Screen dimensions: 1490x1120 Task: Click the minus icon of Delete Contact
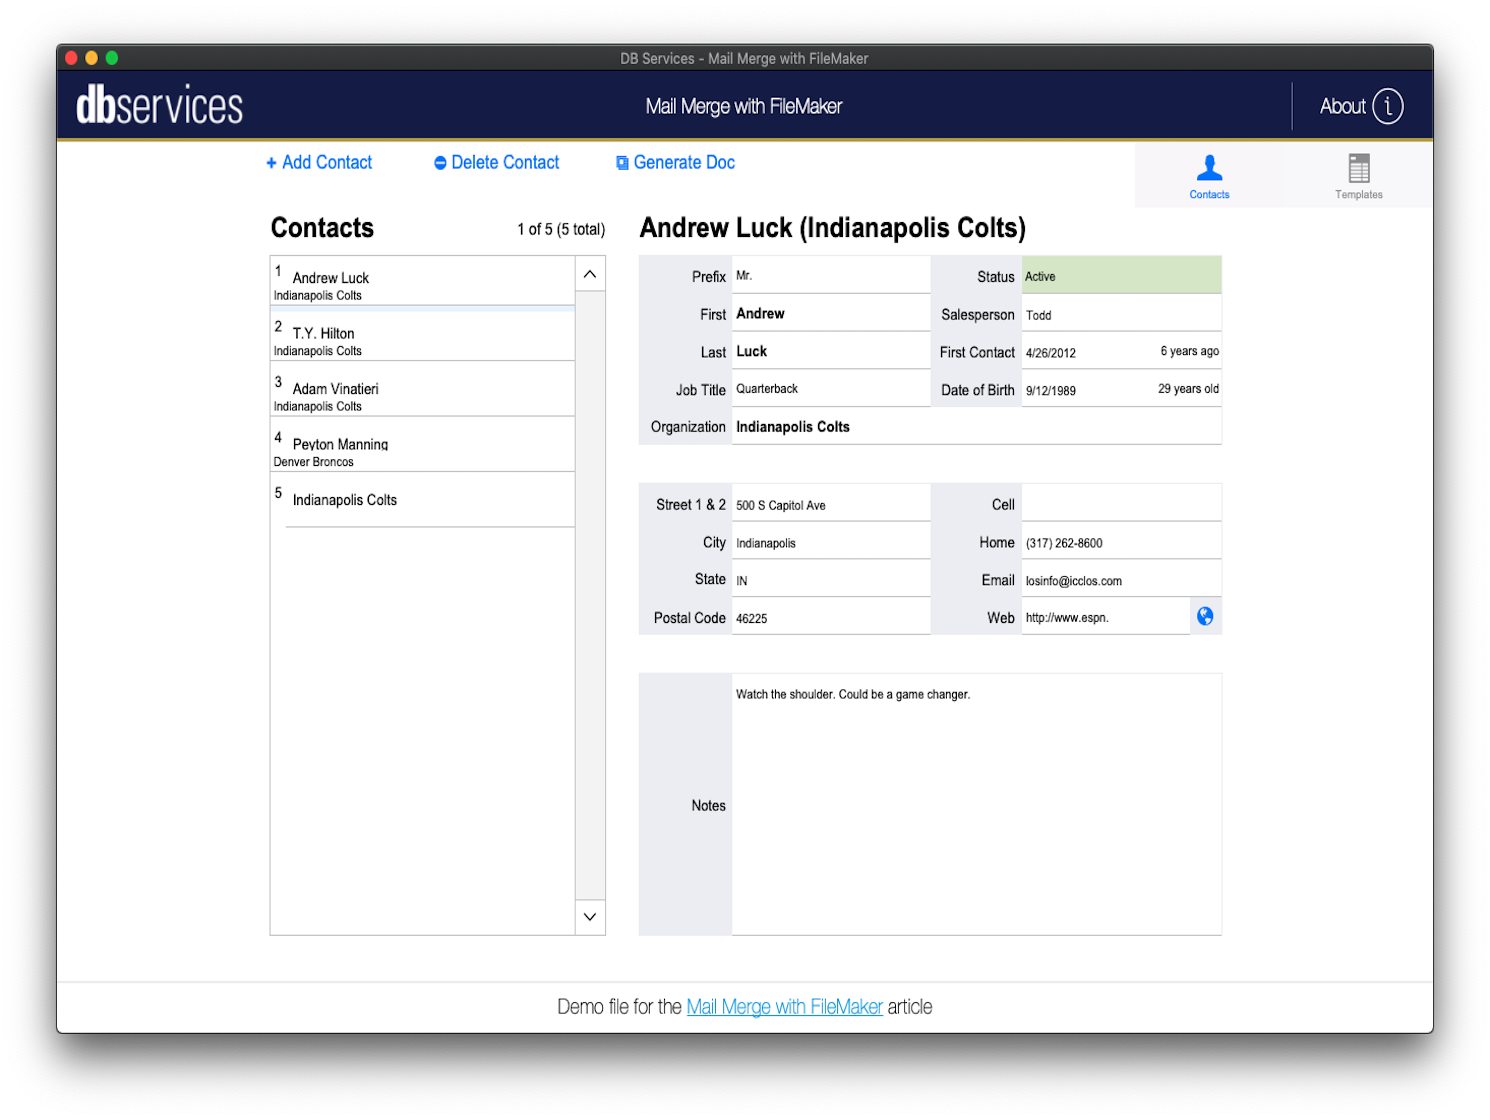(440, 163)
